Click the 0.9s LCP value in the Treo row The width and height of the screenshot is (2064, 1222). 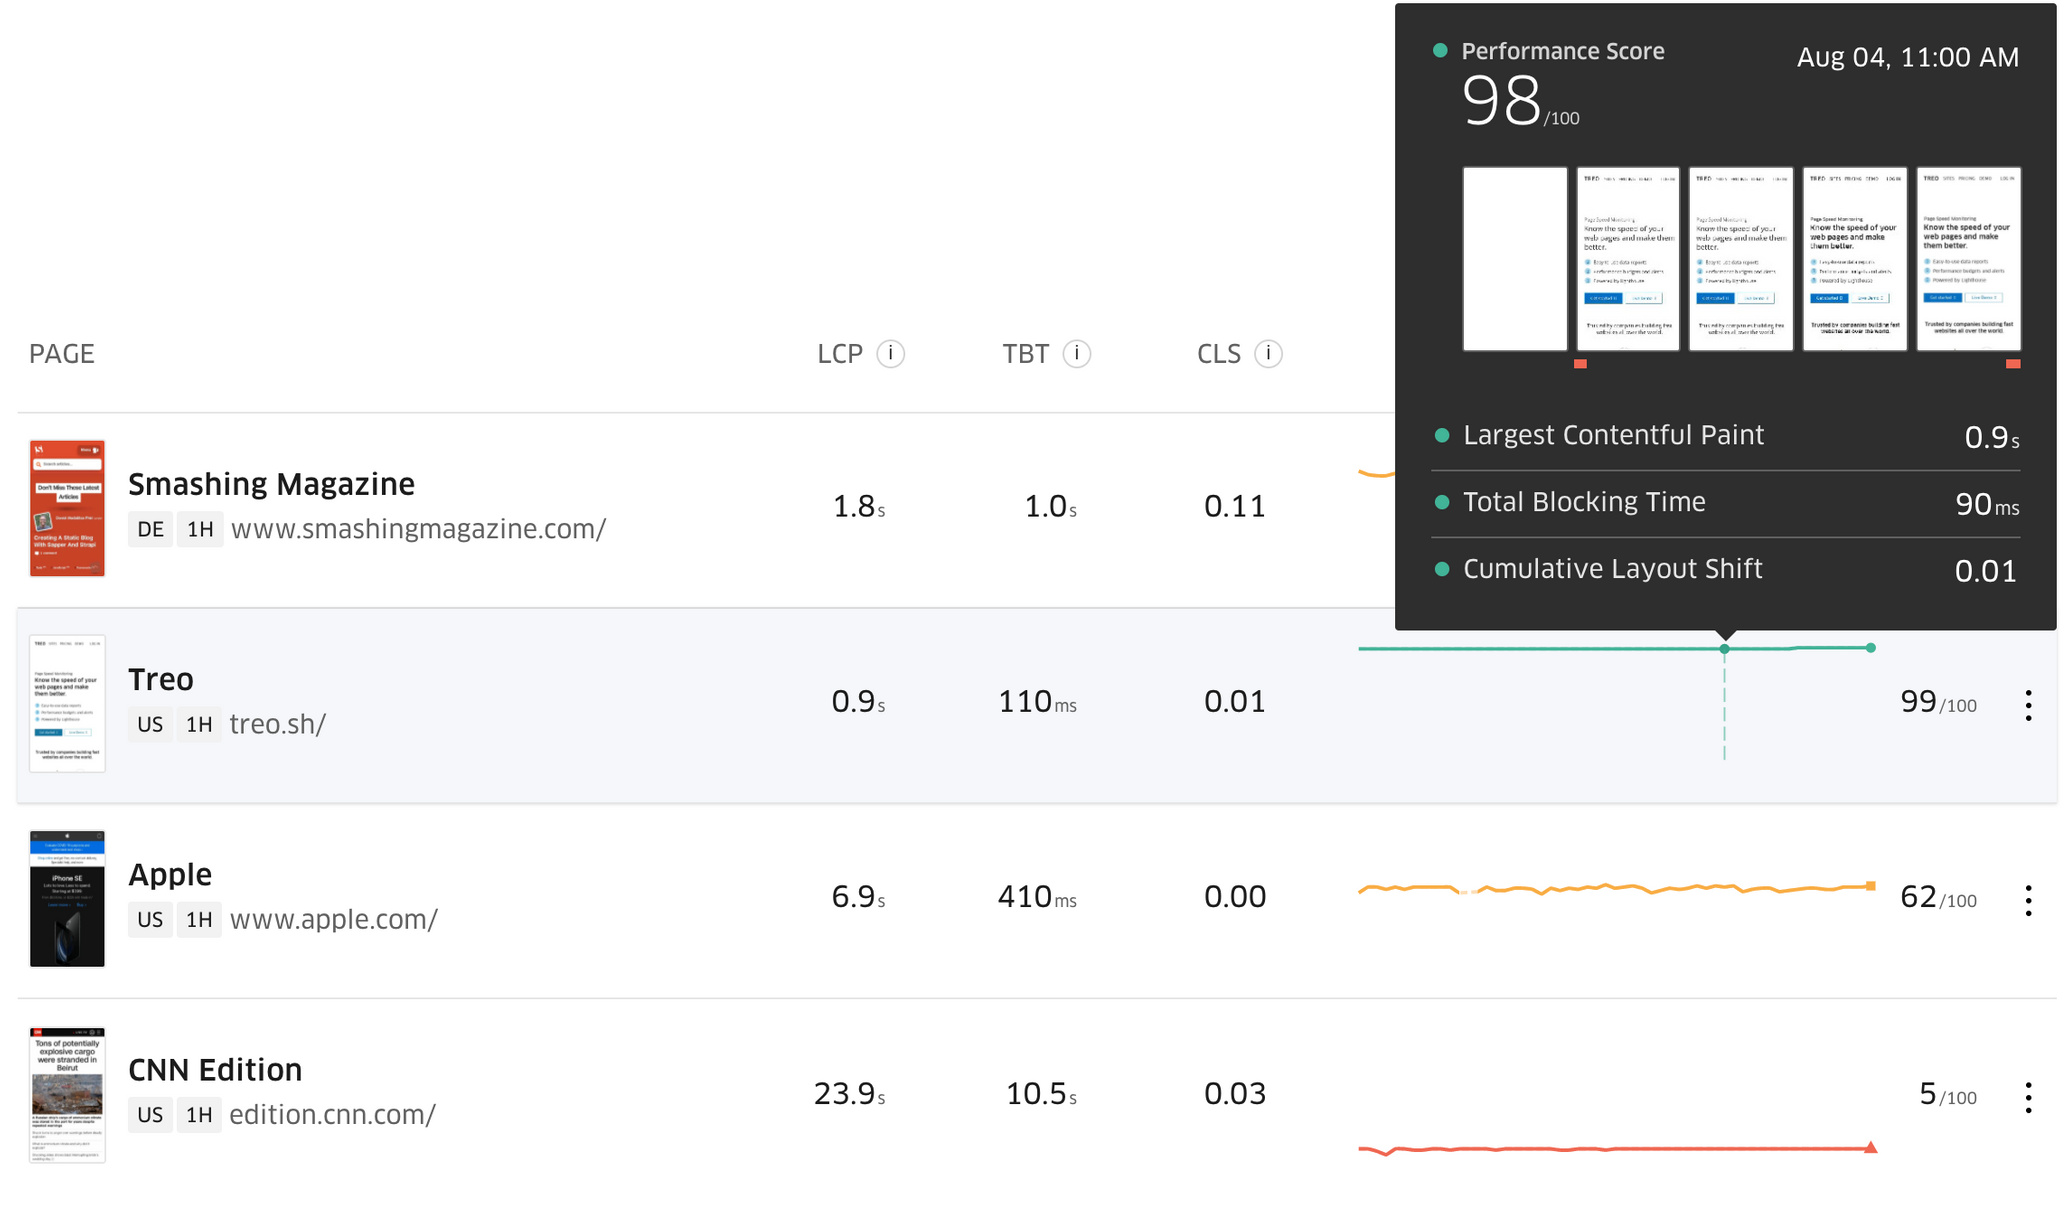coord(859,702)
